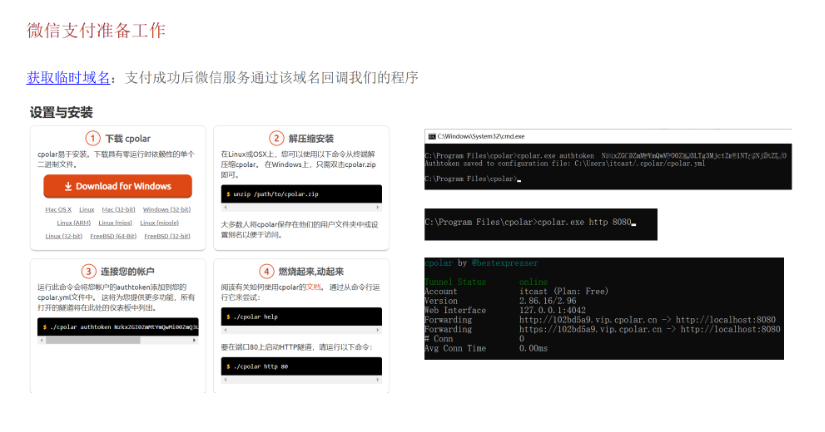The image size is (825, 432).
Task: Click the 解压缩安装 step heading
Action: tap(311, 138)
